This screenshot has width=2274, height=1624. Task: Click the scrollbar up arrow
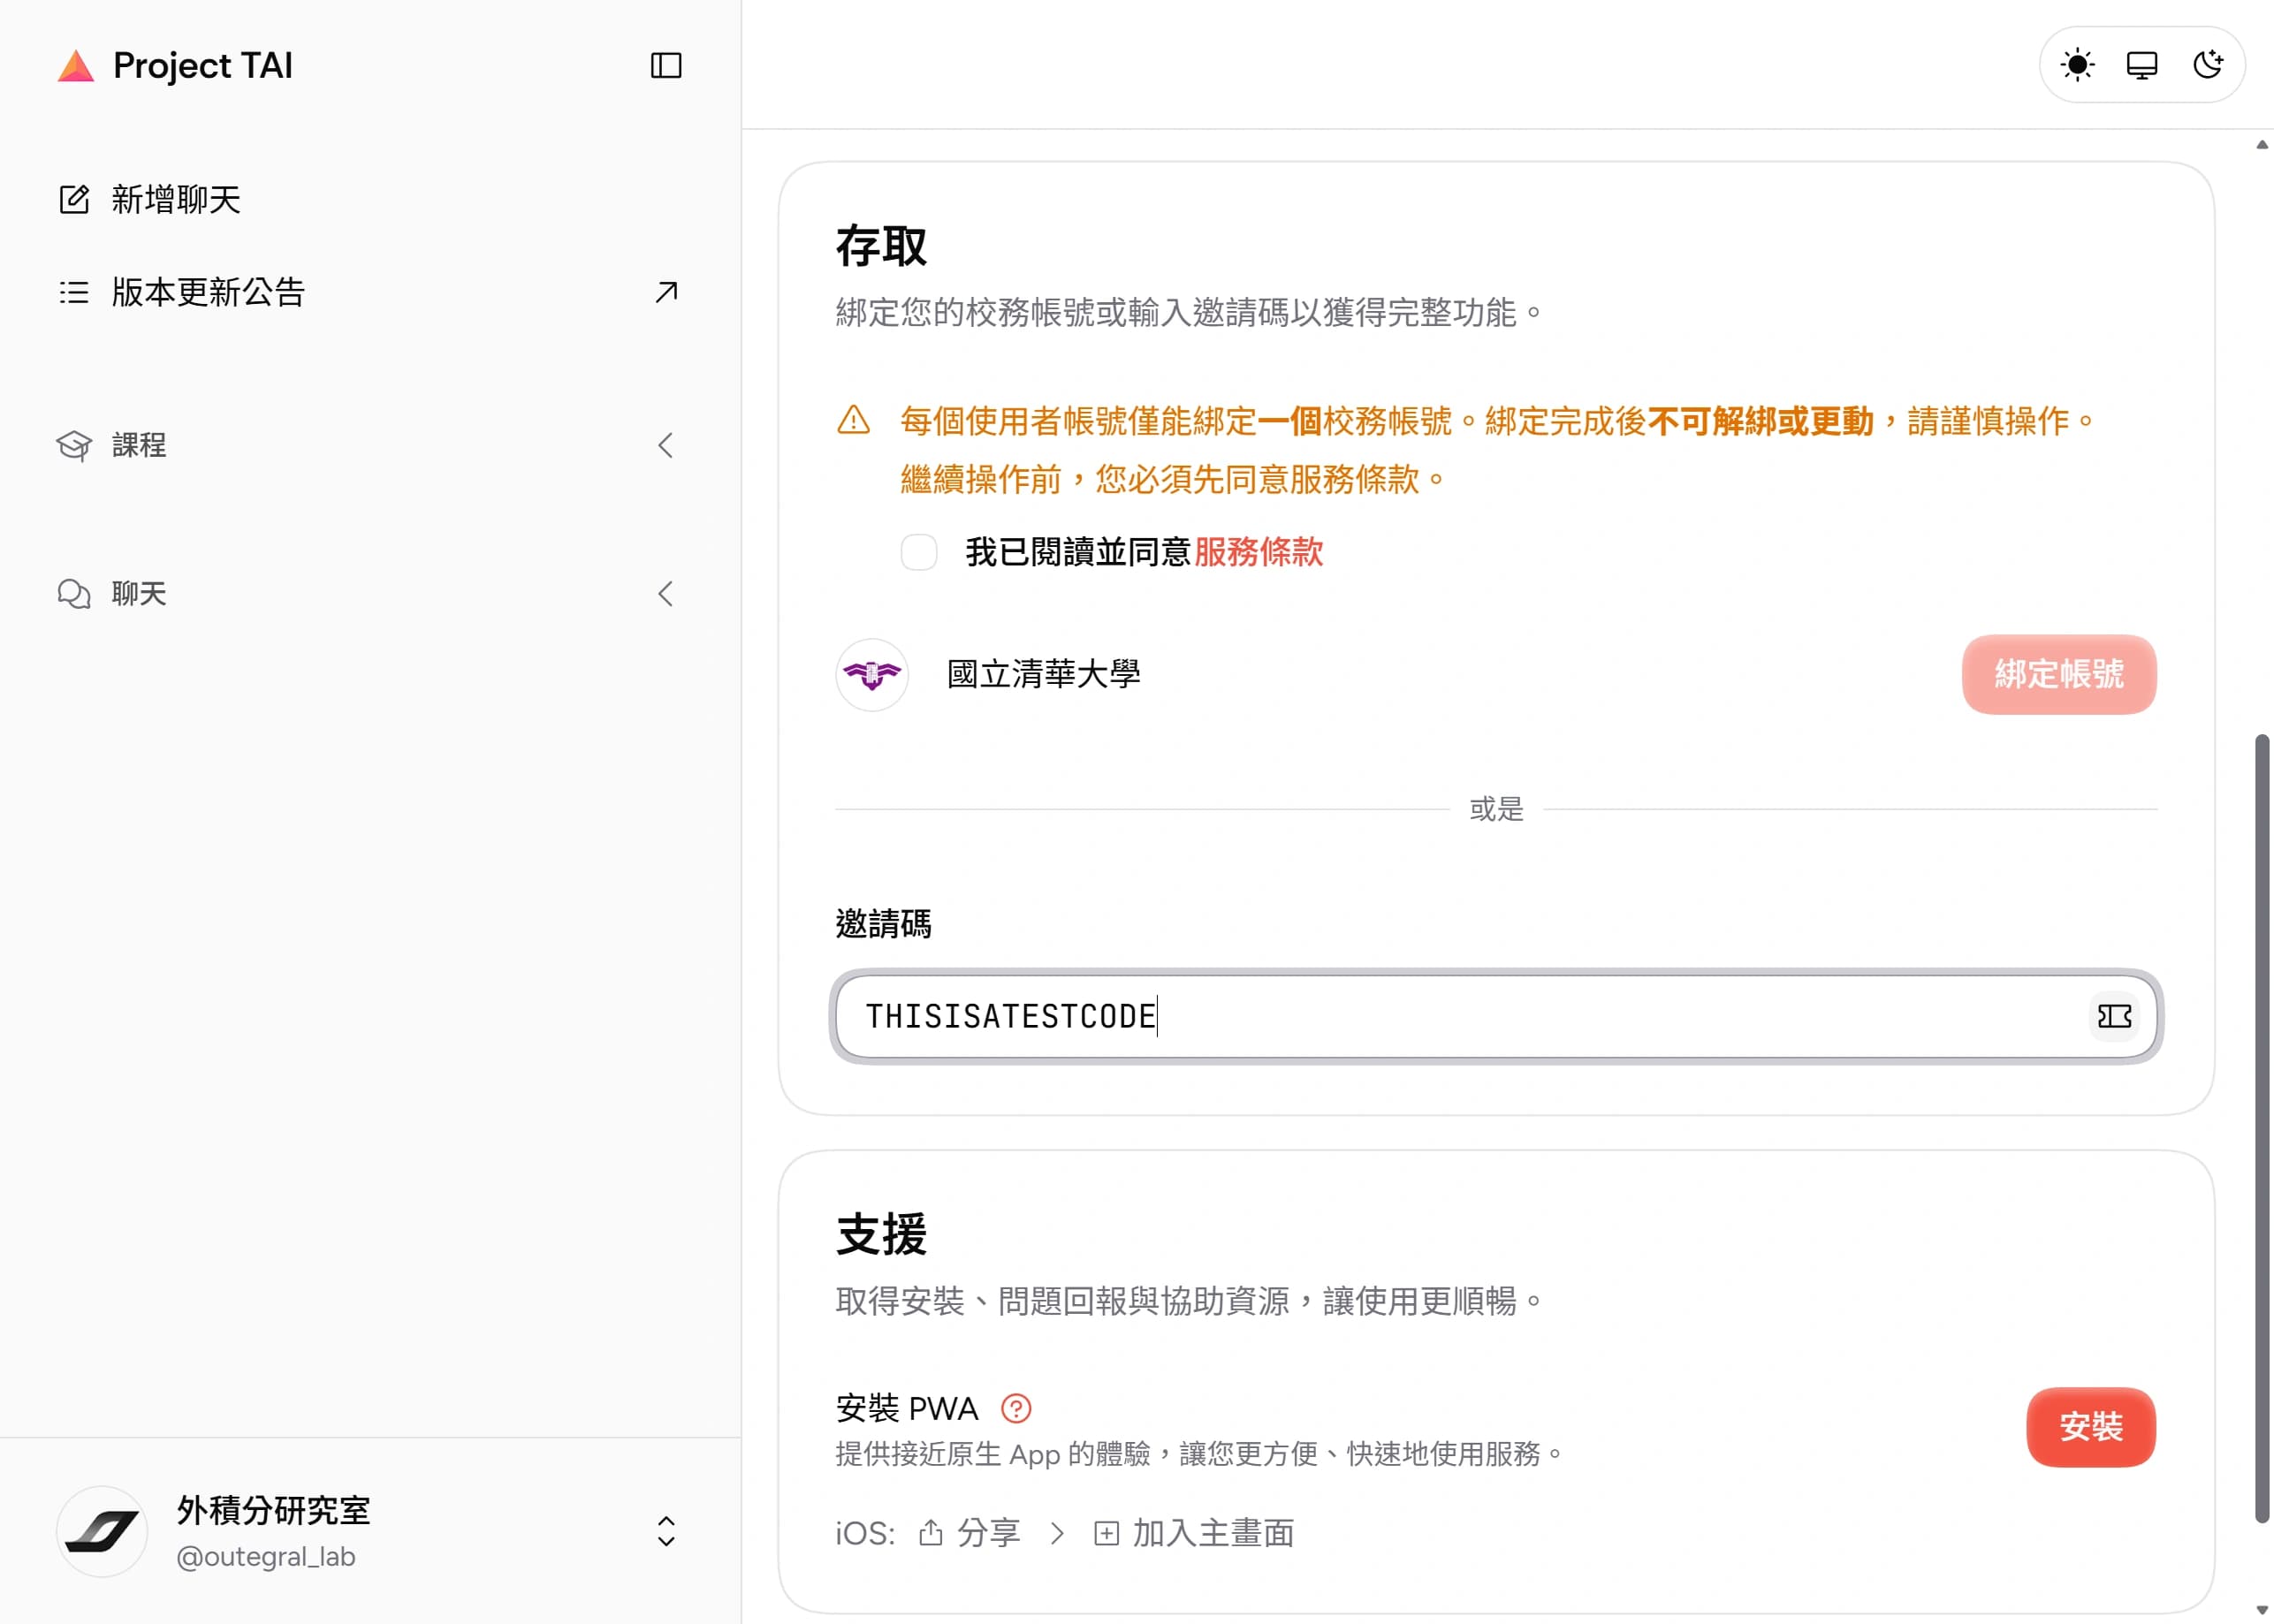point(2262,145)
